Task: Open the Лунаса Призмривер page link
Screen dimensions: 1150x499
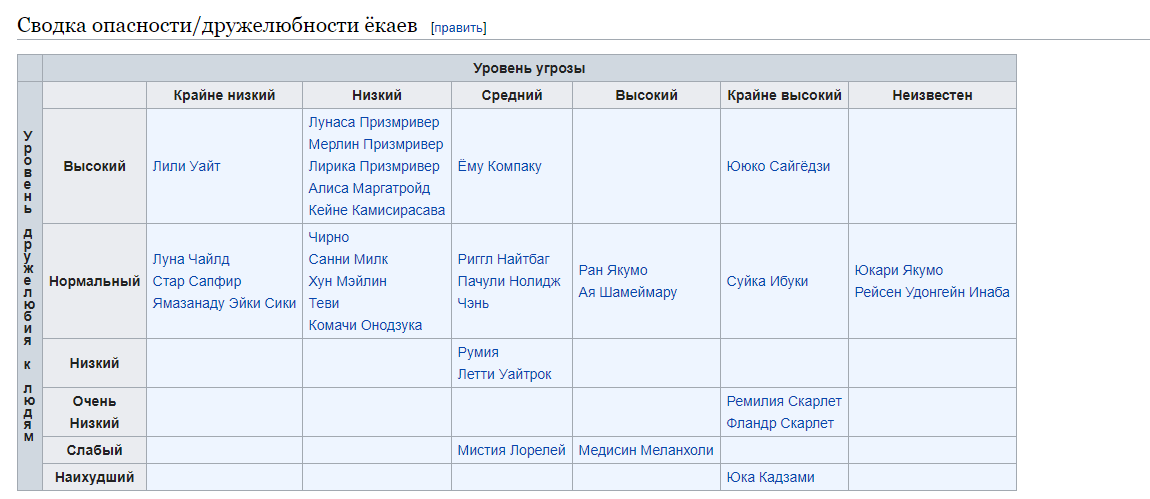Action: 373,122
